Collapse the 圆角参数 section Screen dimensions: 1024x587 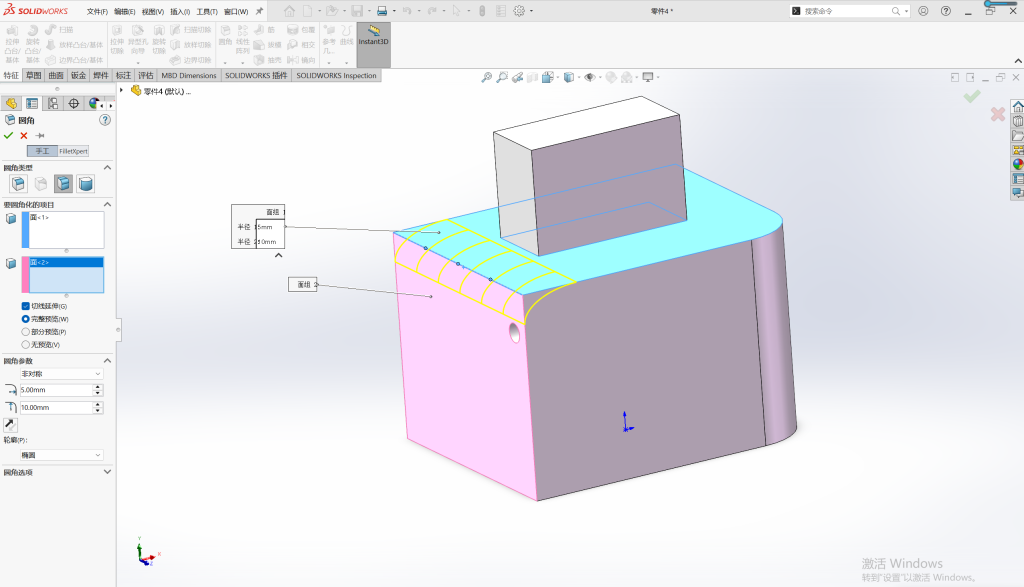pyautogui.click(x=107, y=360)
